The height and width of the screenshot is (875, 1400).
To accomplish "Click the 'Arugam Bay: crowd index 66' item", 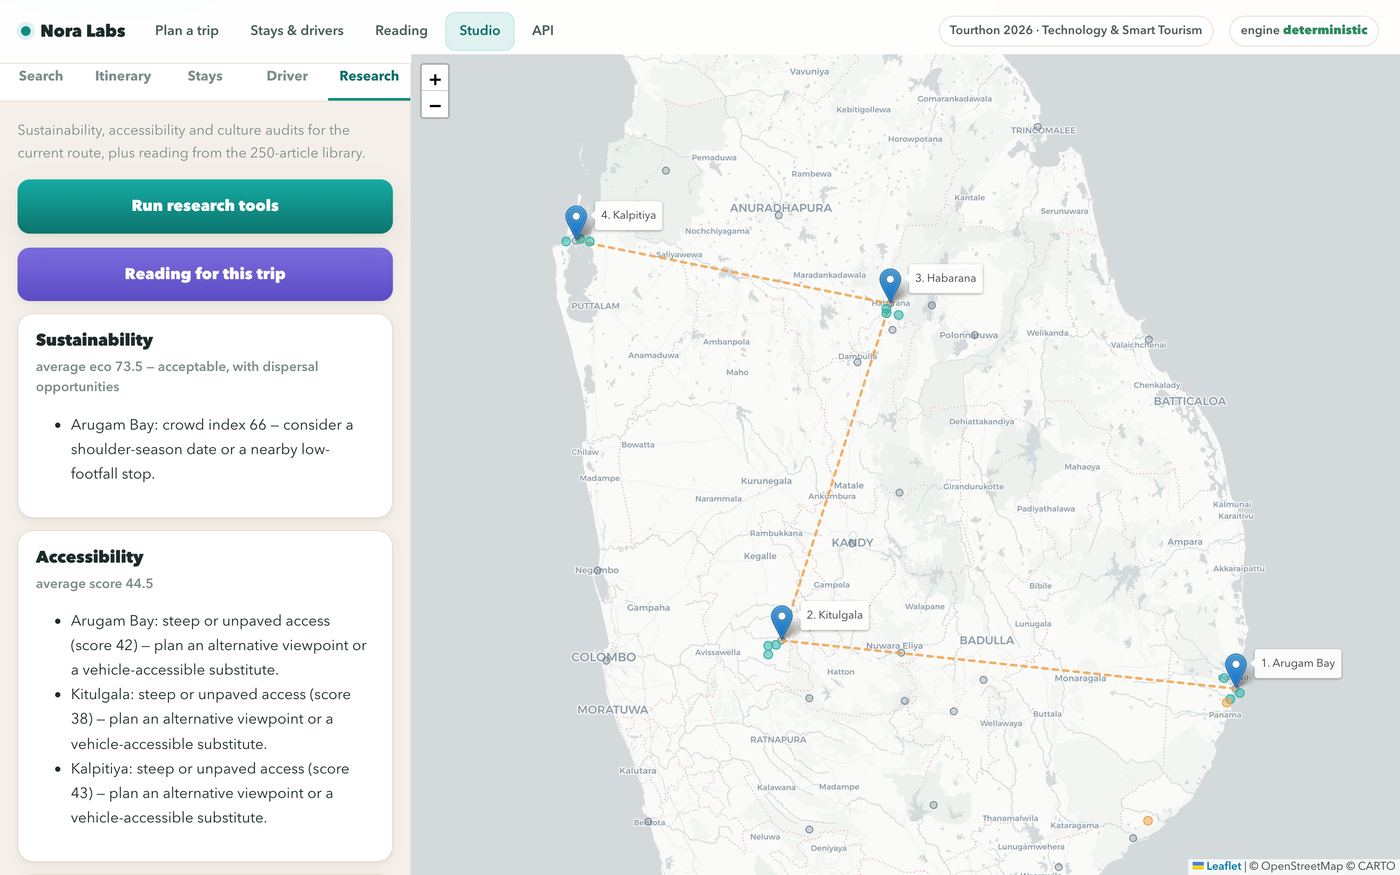I will pyautogui.click(x=212, y=449).
